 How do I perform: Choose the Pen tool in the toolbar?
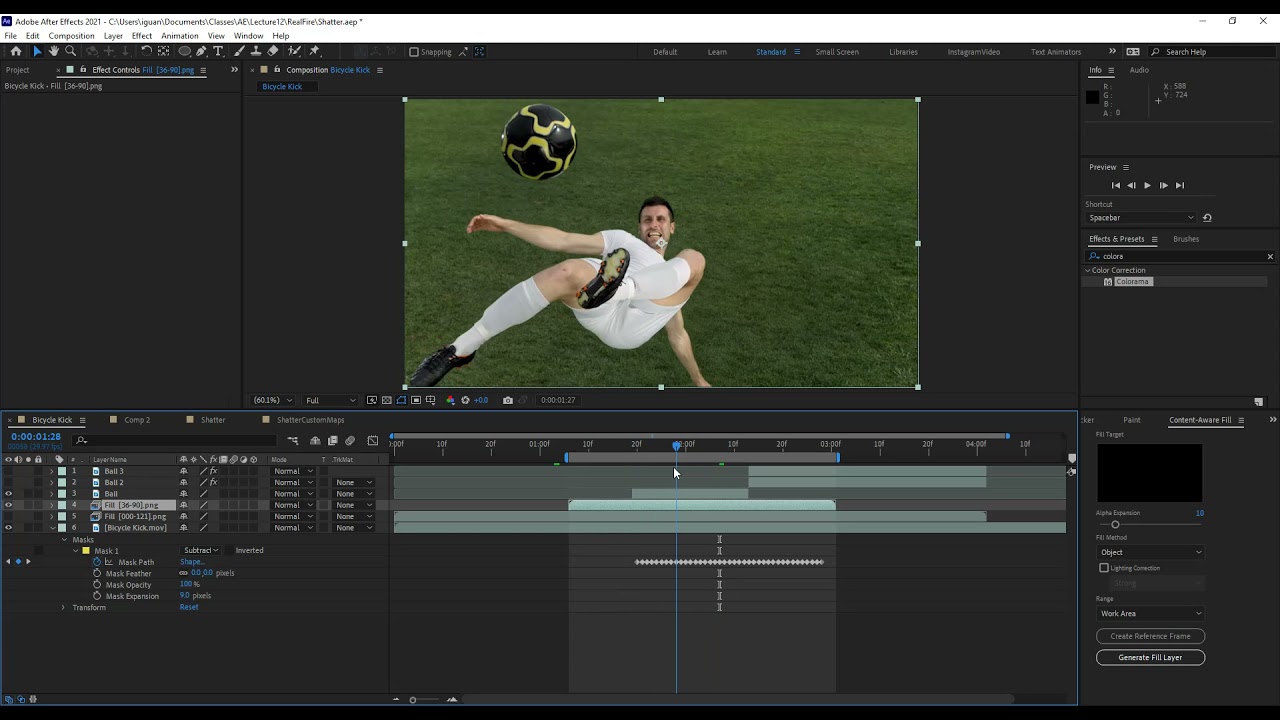point(201,51)
